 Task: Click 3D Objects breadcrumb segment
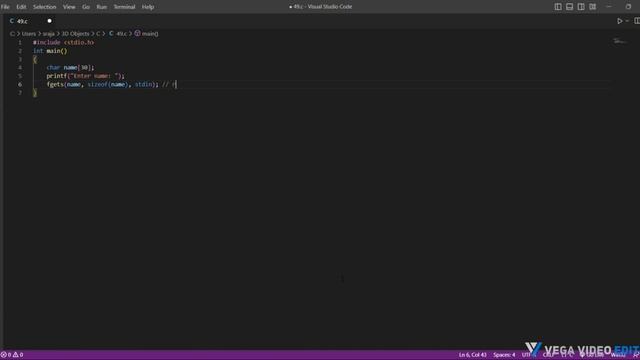click(75, 34)
